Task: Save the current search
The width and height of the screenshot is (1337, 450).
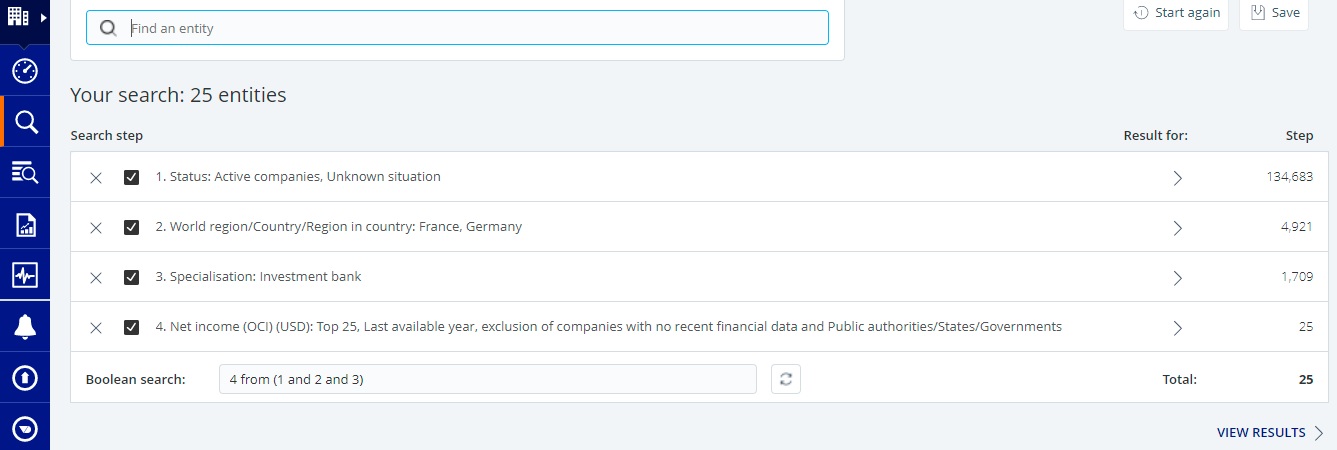Action: [1274, 13]
